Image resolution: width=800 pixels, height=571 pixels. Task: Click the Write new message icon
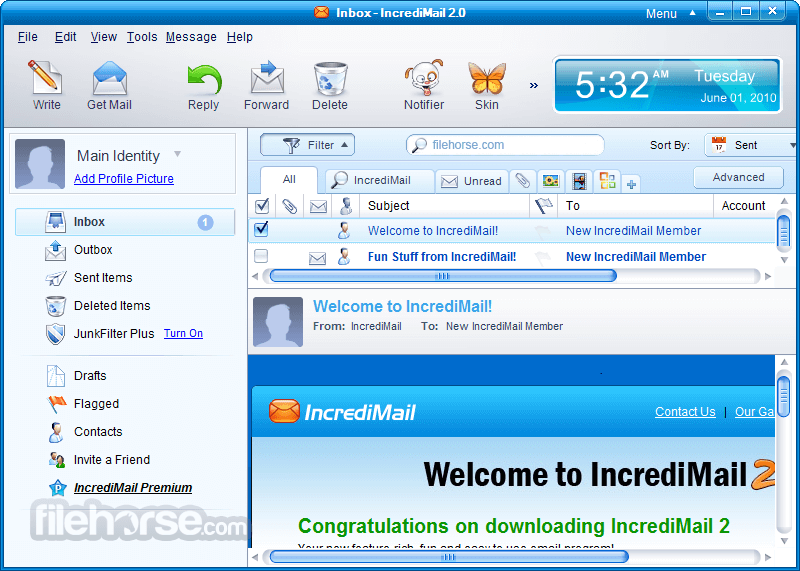(46, 79)
